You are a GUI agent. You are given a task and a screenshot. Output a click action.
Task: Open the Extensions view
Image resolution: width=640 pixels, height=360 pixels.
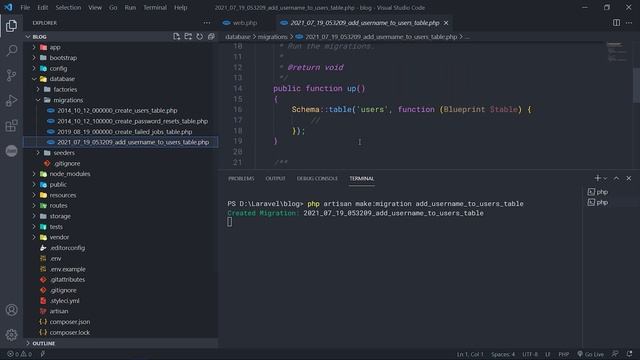(x=11, y=125)
